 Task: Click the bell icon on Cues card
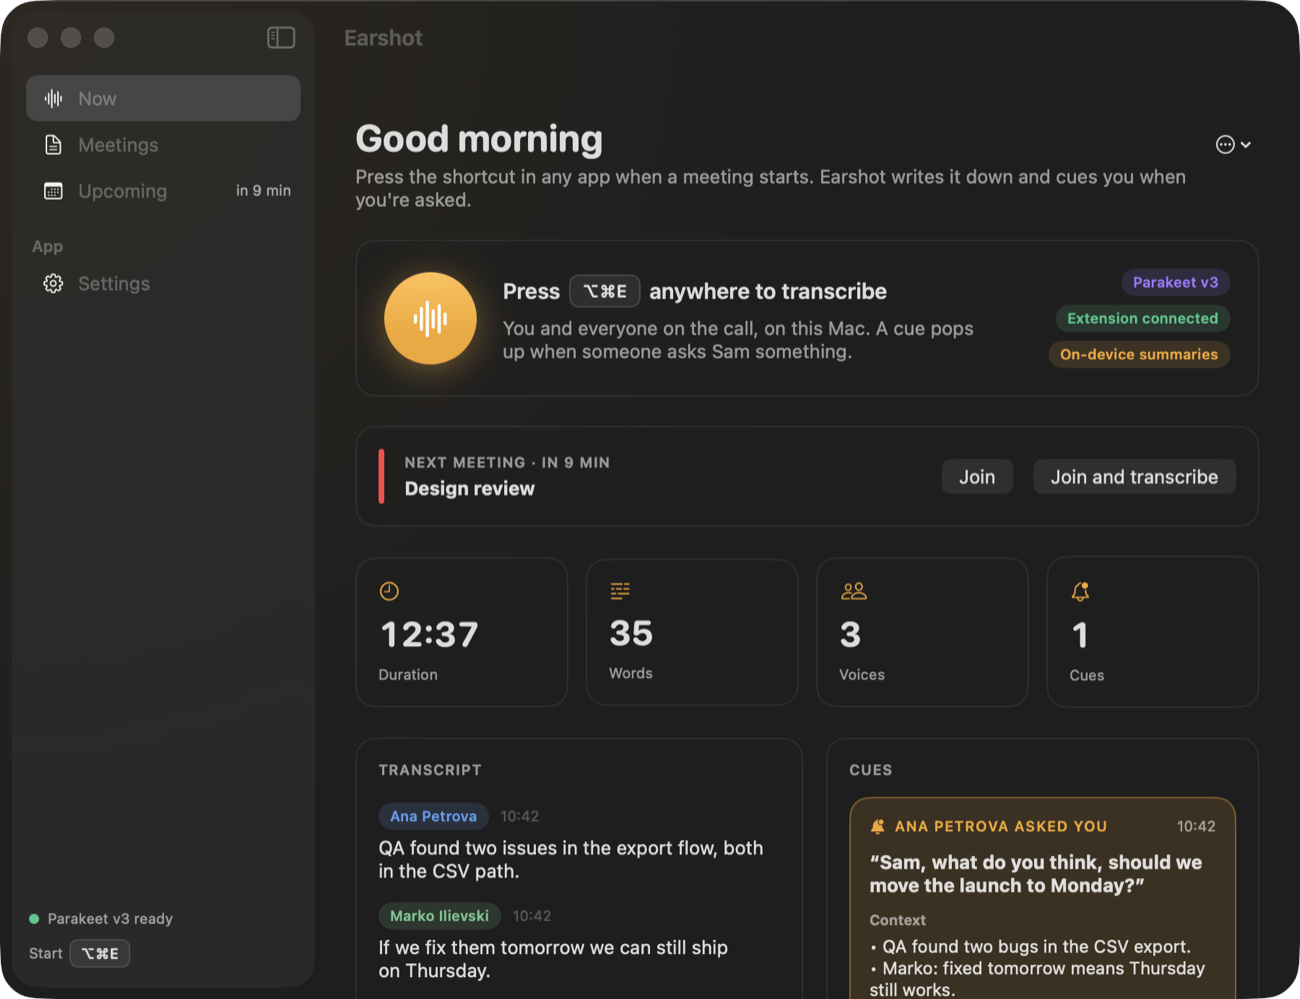pyautogui.click(x=1080, y=592)
